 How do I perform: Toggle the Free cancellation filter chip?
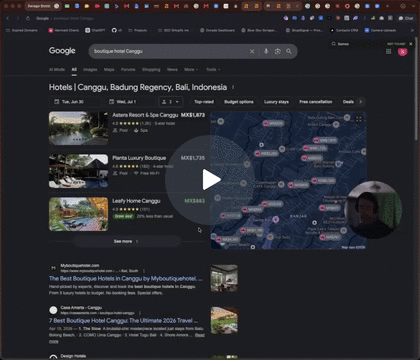click(316, 102)
